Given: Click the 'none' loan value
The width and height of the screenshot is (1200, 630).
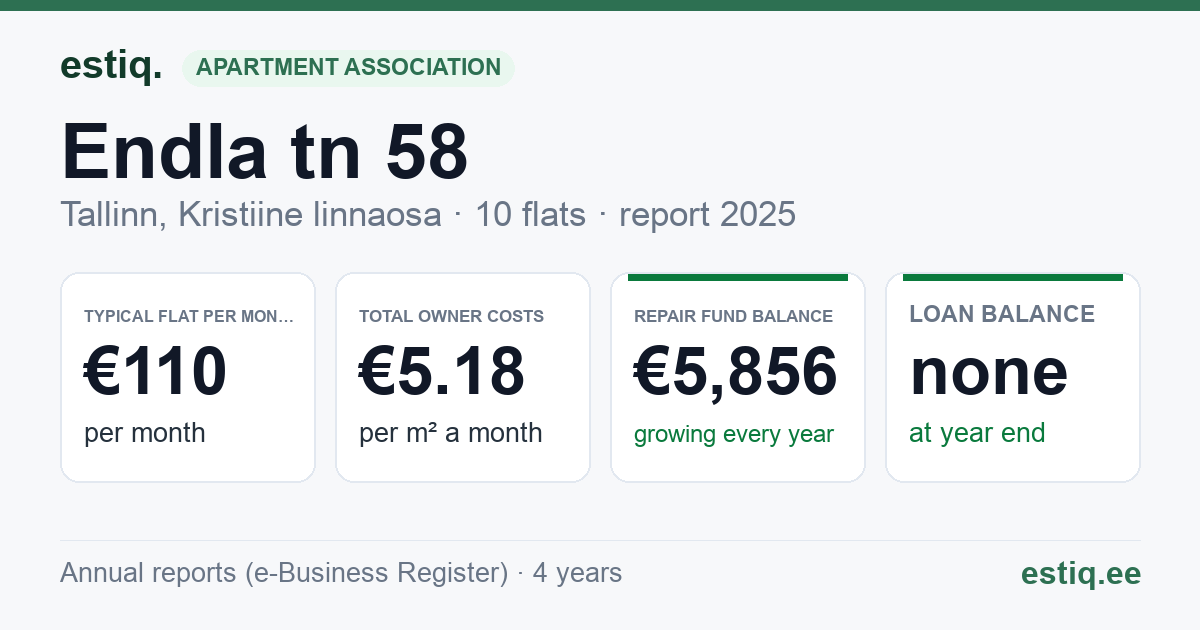Looking at the screenshot, I should pos(989,372).
